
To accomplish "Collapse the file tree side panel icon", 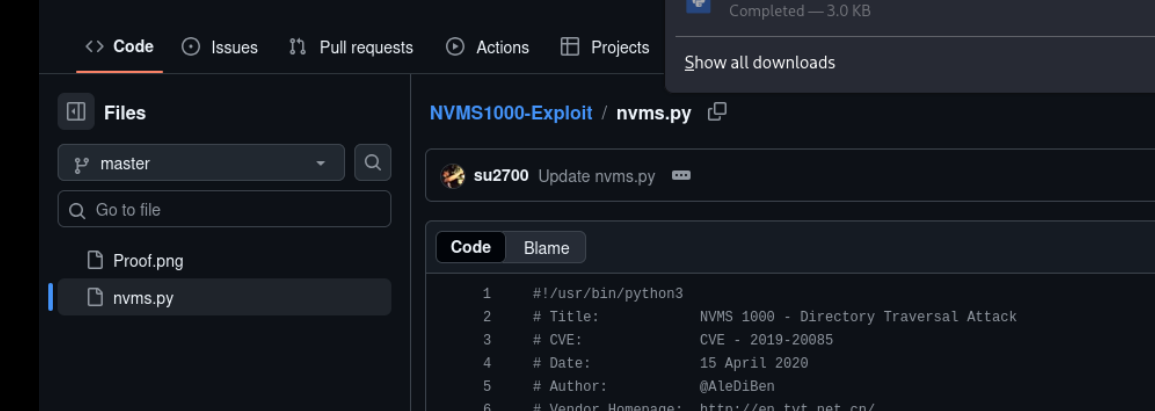I will point(76,112).
